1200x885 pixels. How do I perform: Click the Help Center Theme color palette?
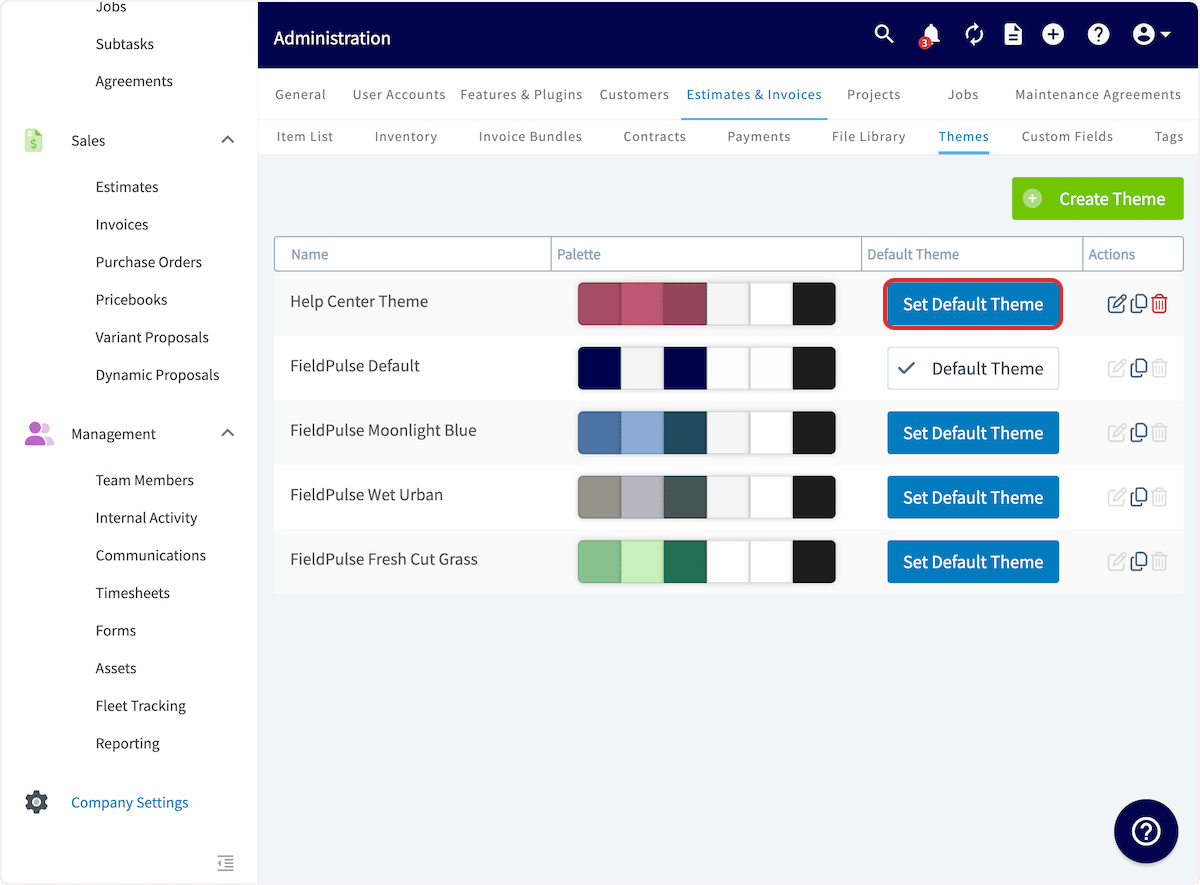[706, 304]
